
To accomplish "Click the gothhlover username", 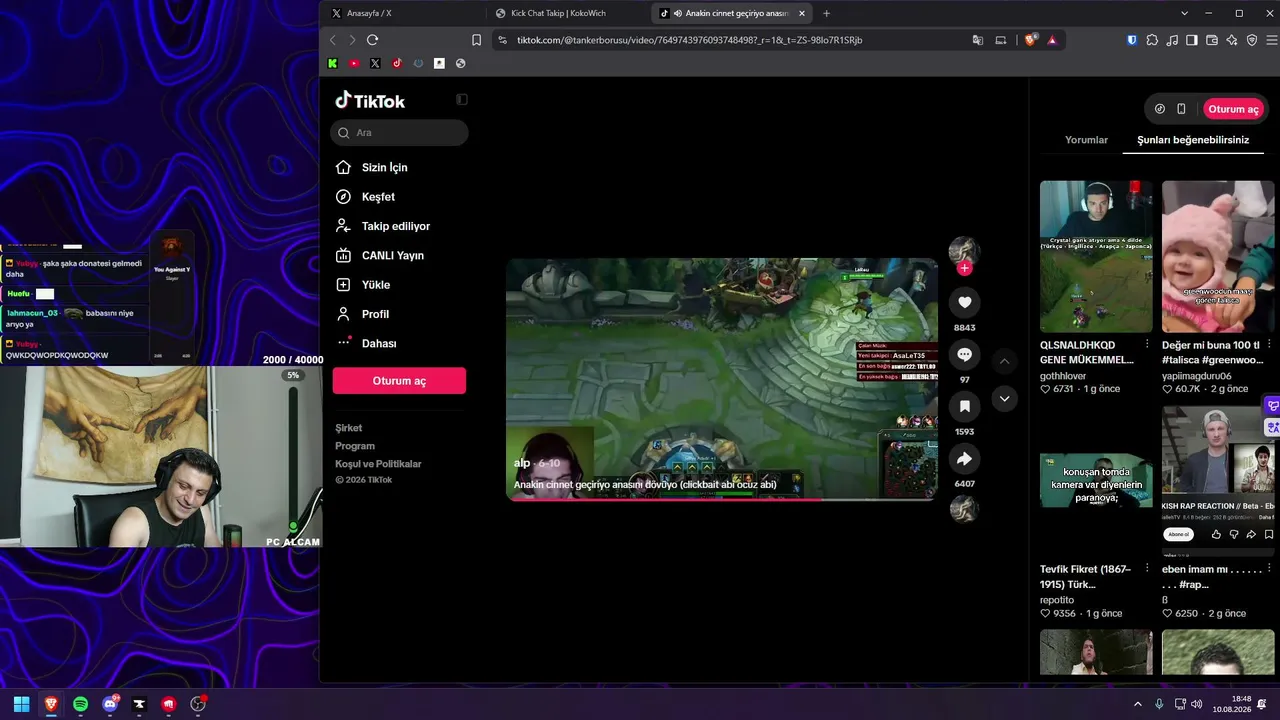I will click(1063, 376).
